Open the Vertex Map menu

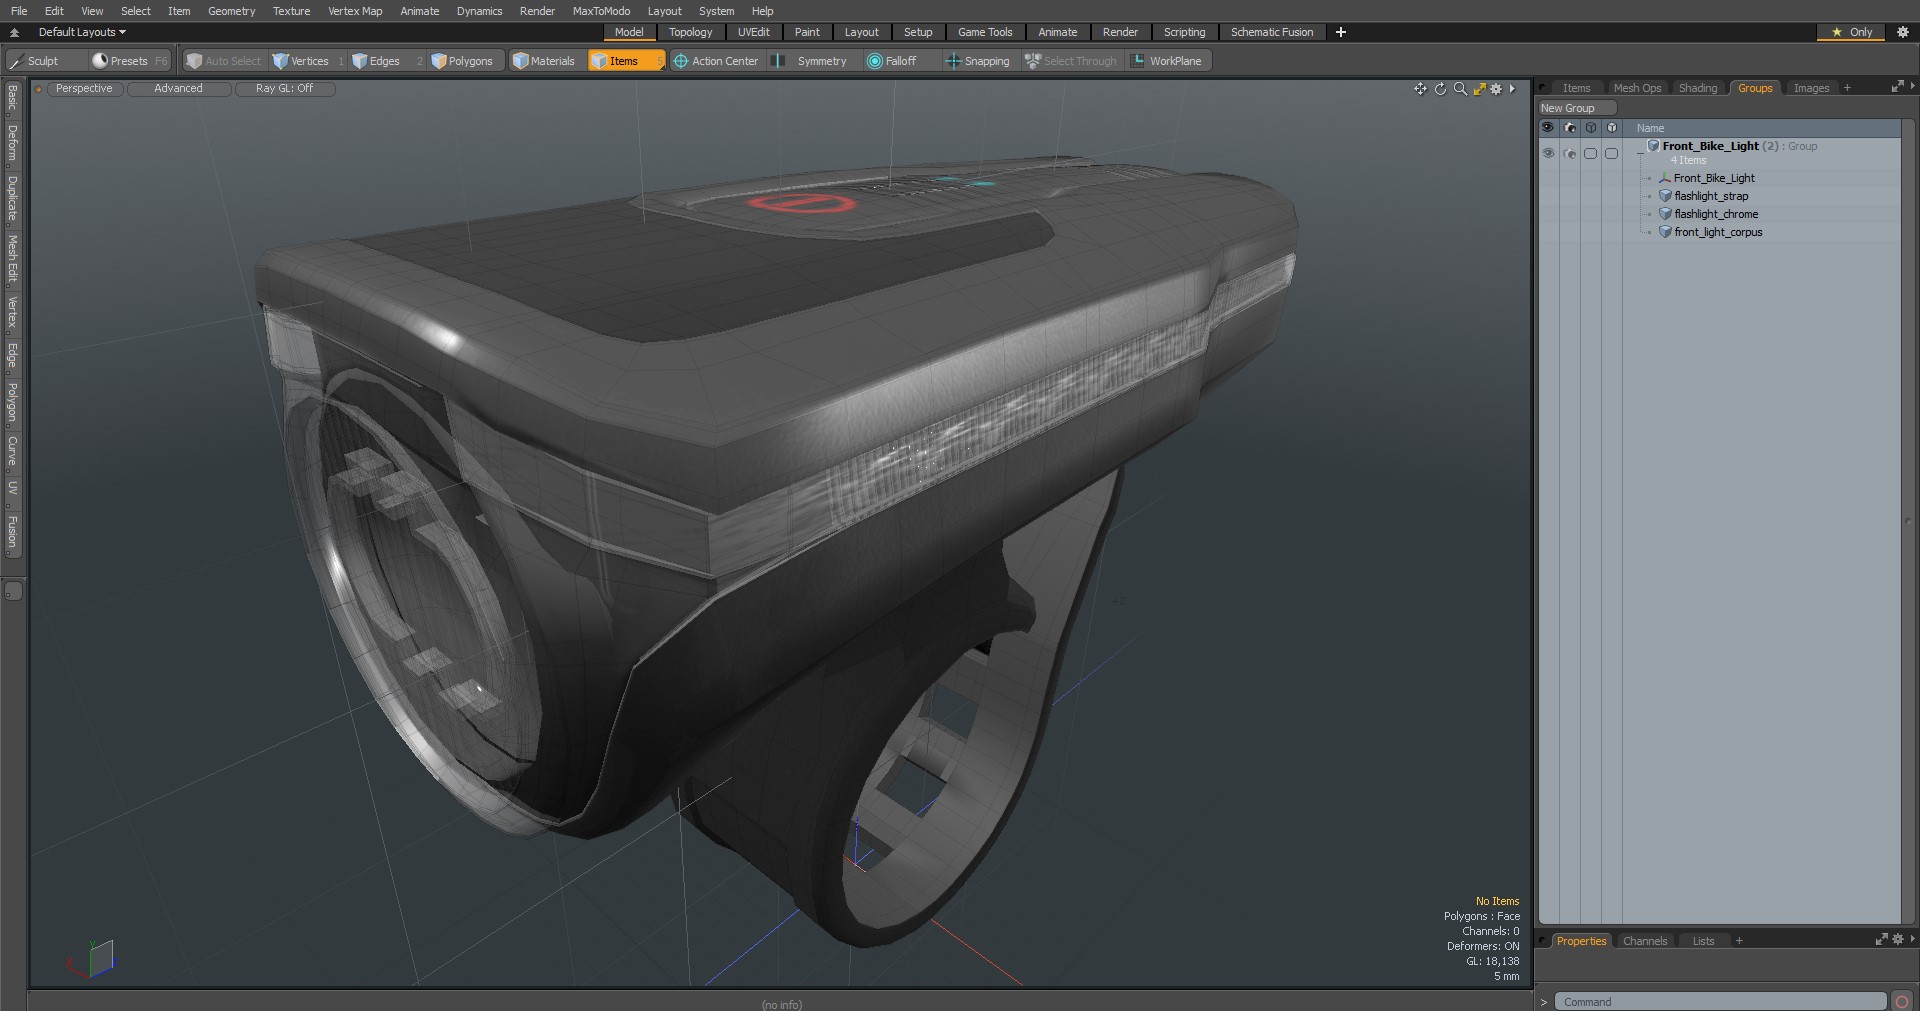pos(355,11)
